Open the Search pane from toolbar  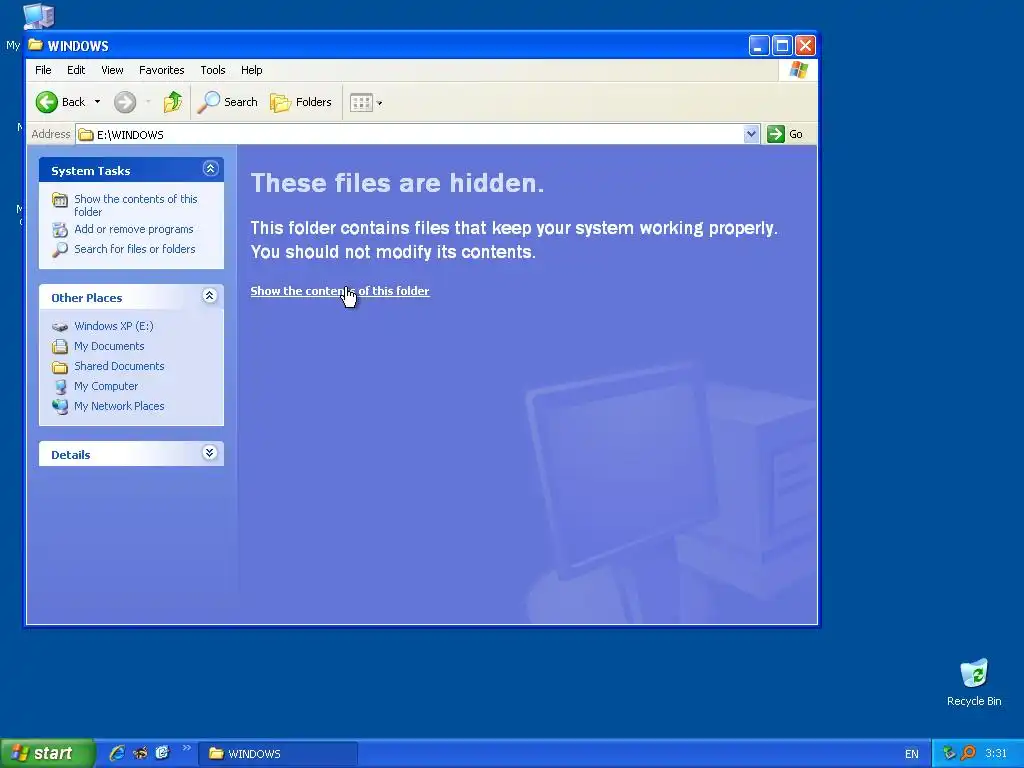(x=227, y=102)
